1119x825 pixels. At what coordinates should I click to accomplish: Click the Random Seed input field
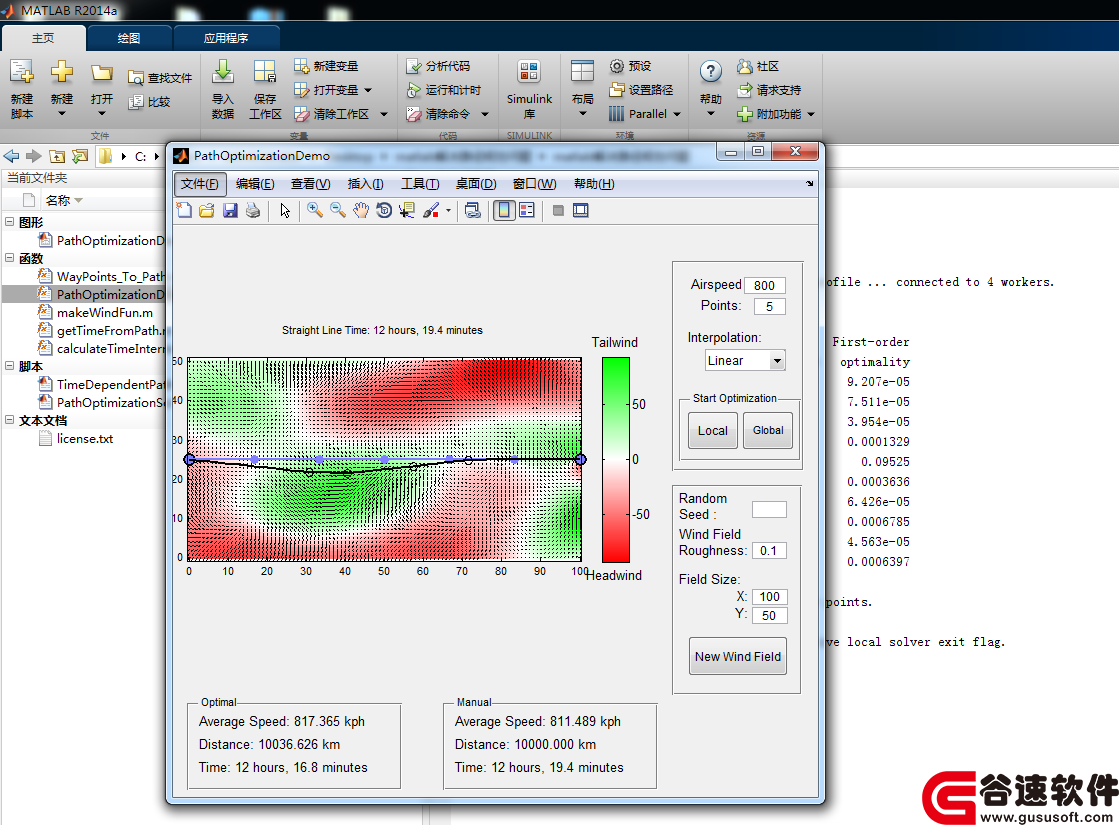(769, 510)
